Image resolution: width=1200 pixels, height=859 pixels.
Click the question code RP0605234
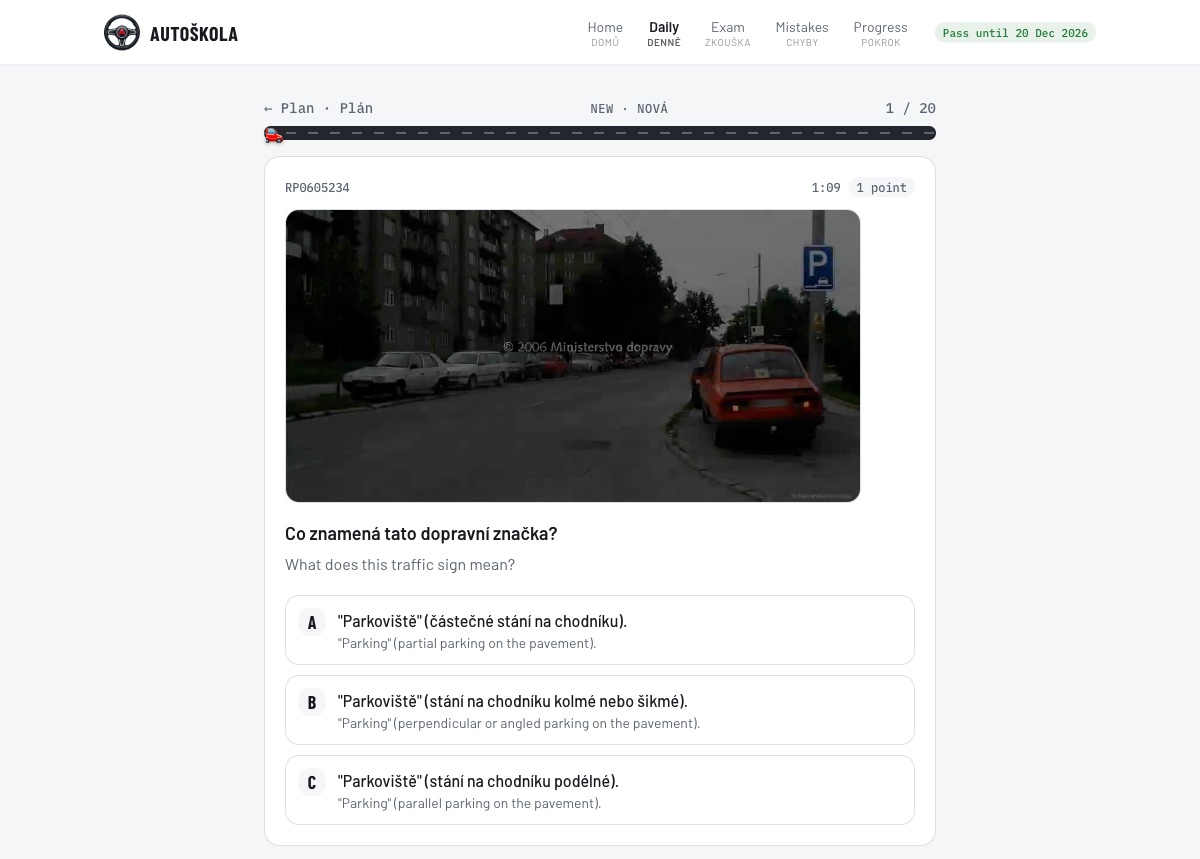317,188
